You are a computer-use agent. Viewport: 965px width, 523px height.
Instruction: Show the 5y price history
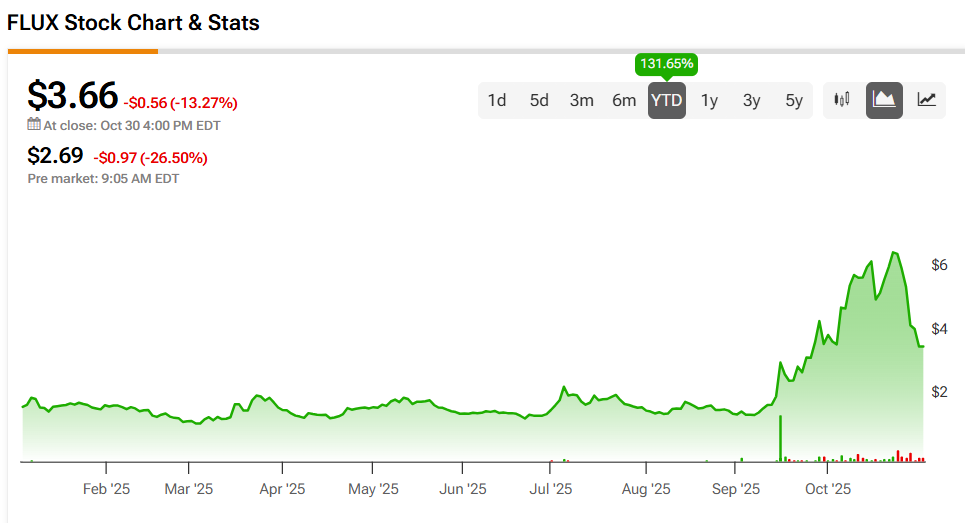coord(794,100)
